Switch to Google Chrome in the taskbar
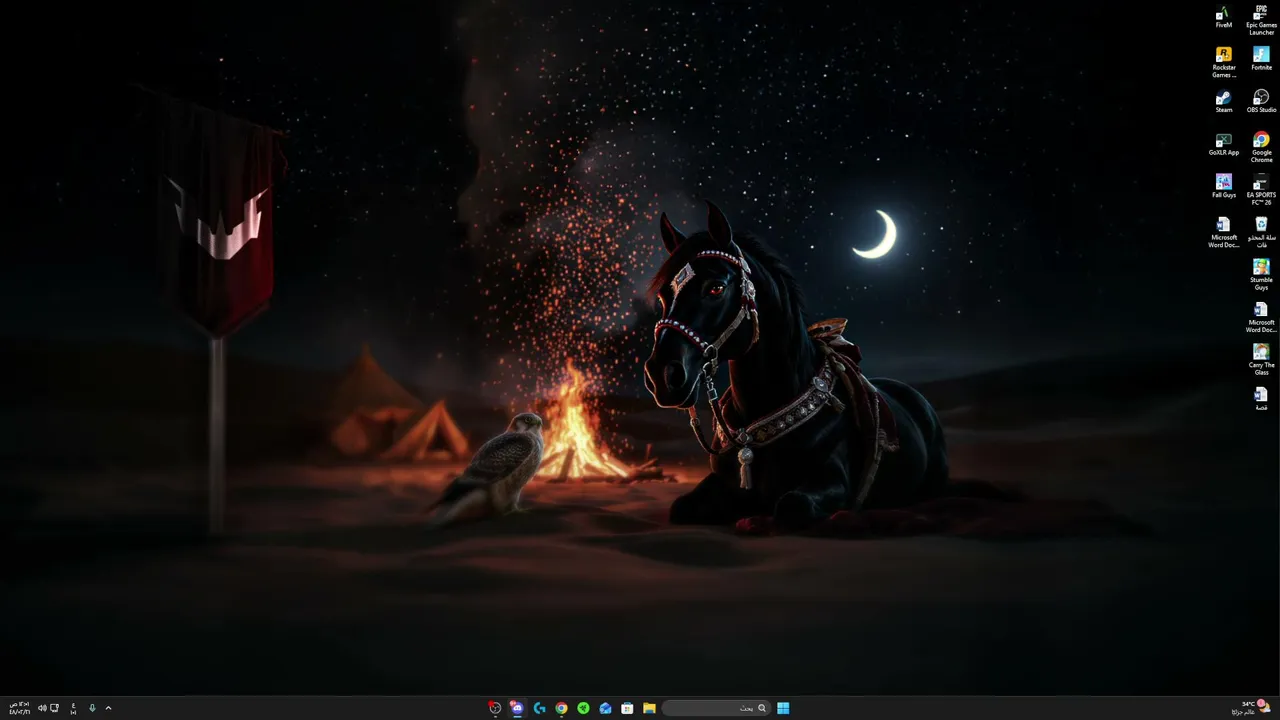Viewport: 1280px width, 720px height. click(561, 708)
